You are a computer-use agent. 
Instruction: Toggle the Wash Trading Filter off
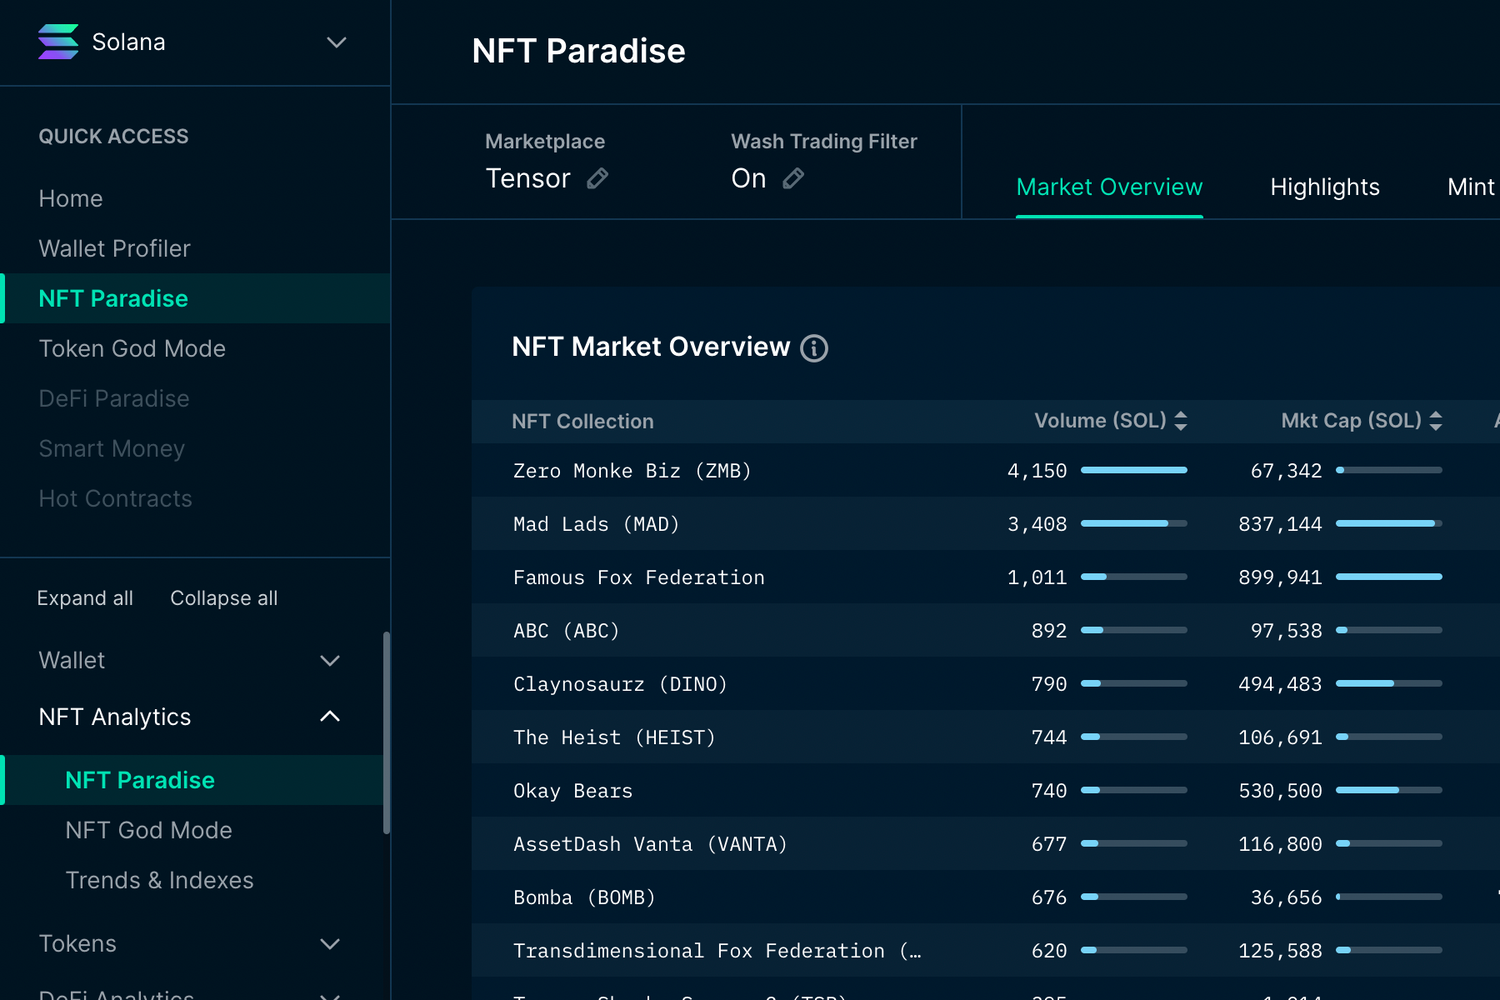(748, 178)
